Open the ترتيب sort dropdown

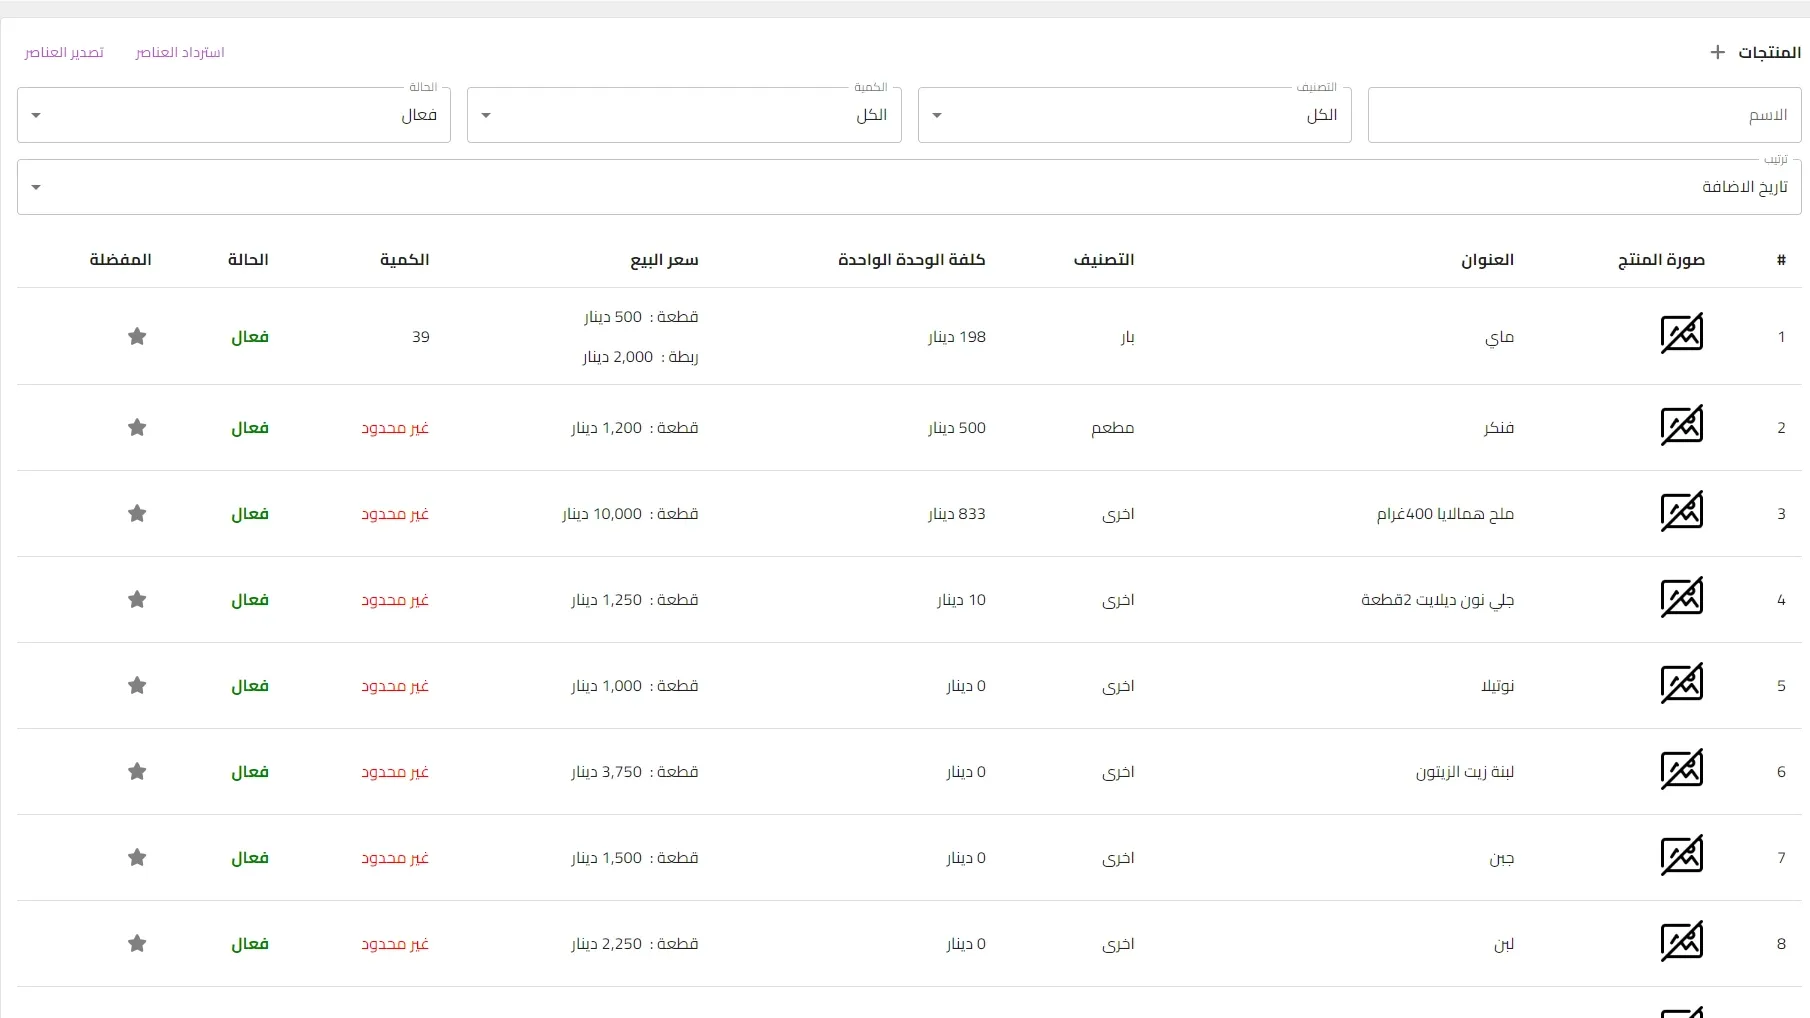point(909,187)
